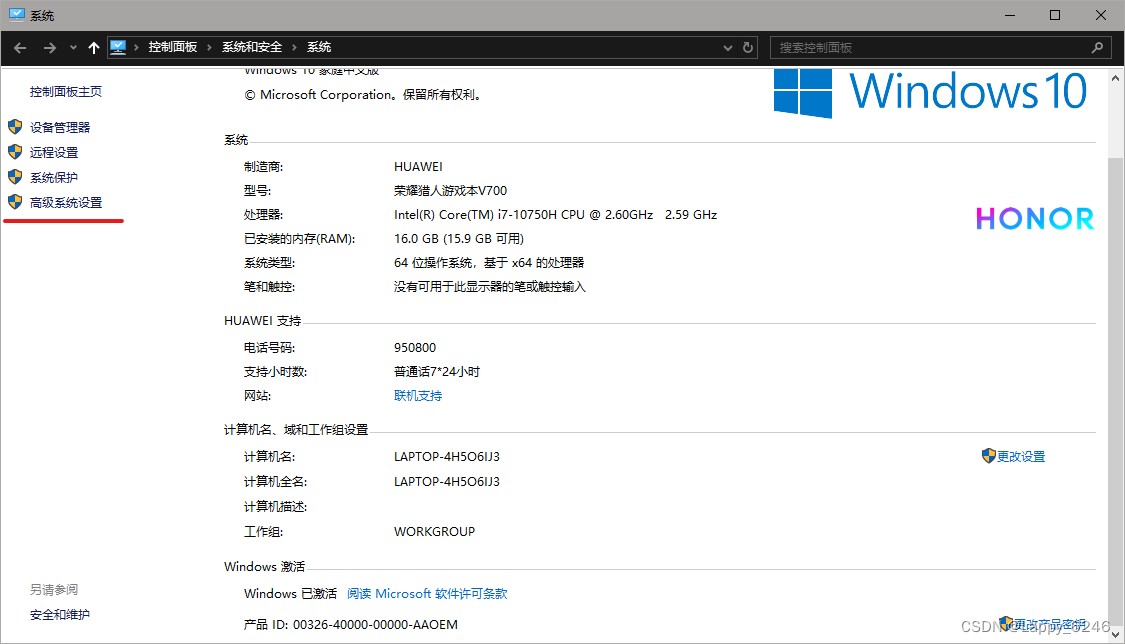The width and height of the screenshot is (1125, 644).
Task: Expand chevron after 系统和安全 in breadcrumb
Action: click(x=294, y=47)
